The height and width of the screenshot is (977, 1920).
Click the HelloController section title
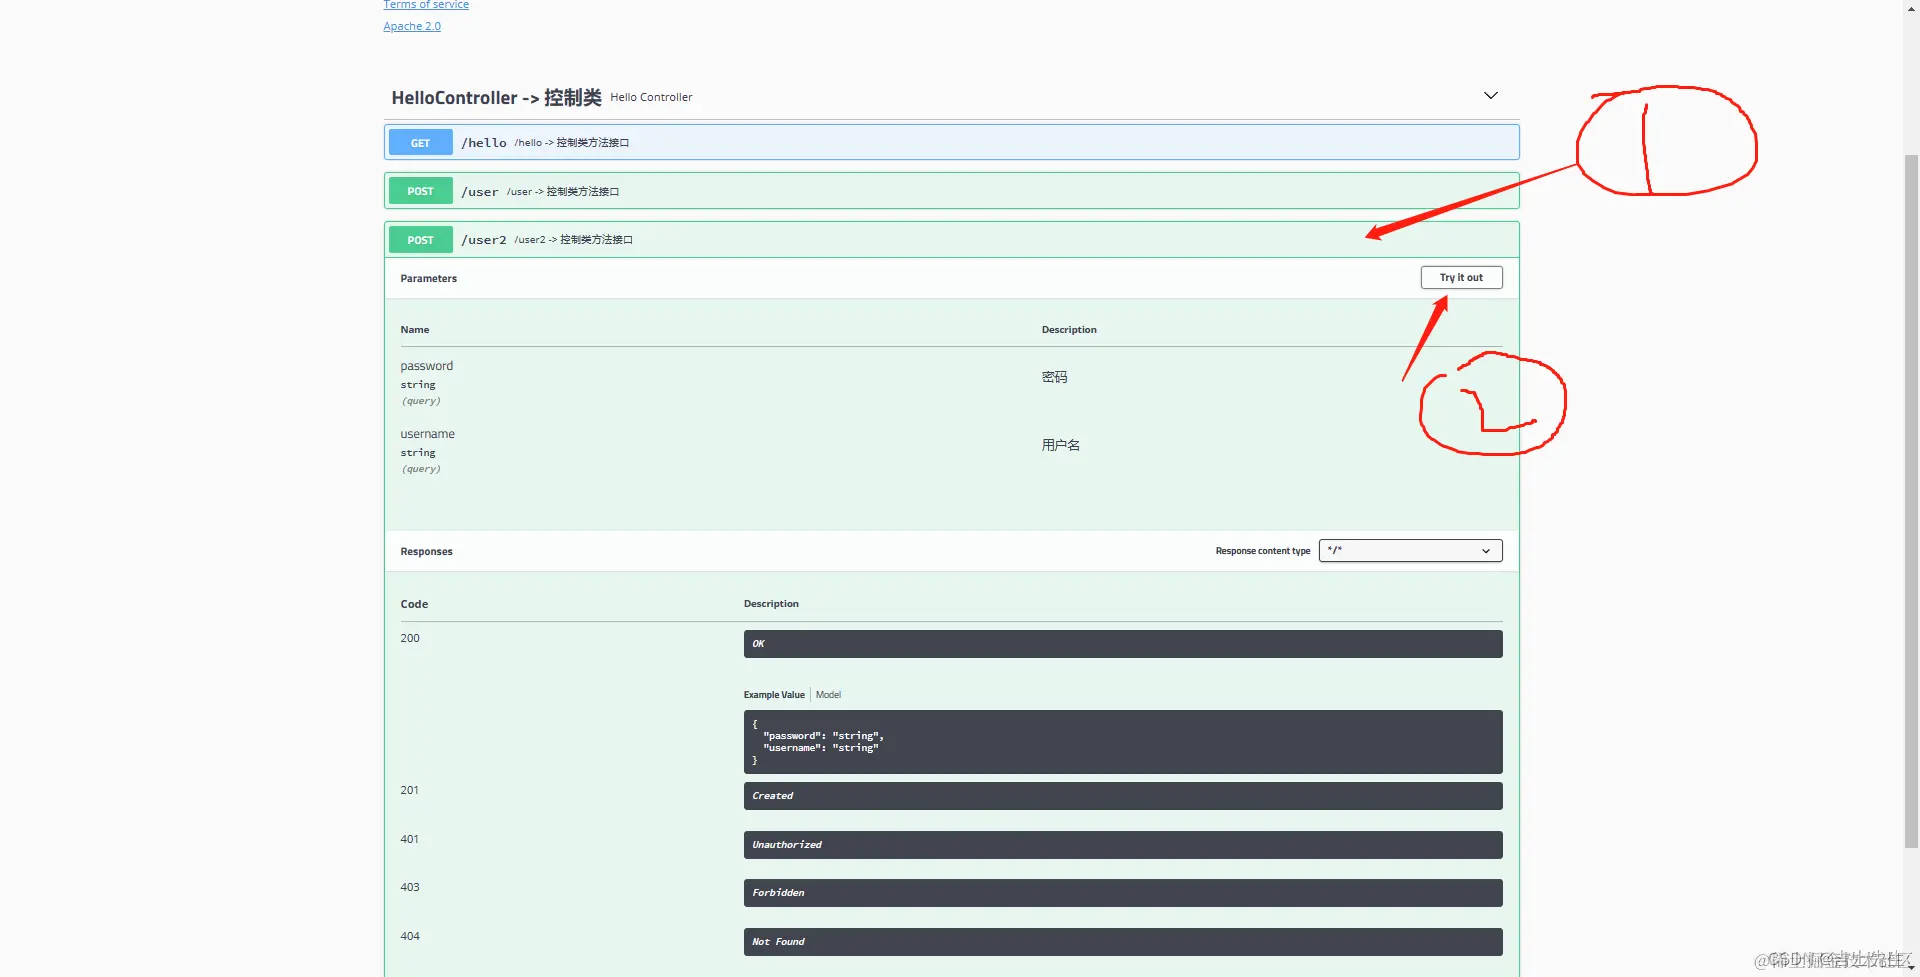pyautogui.click(x=496, y=97)
